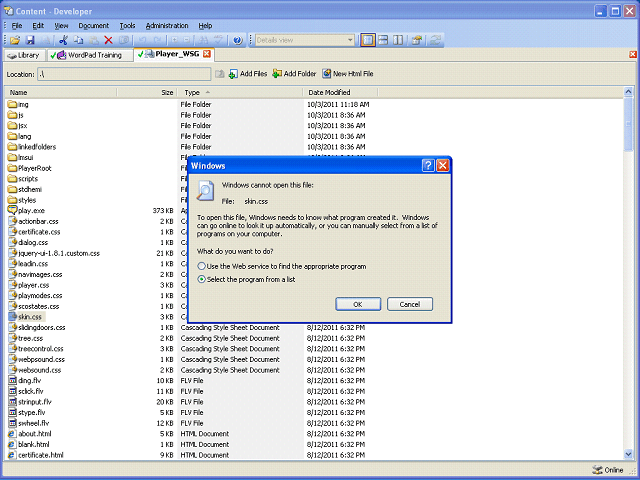The image size is (640, 480).
Task: Click the ding.flv file icon
Action: coord(13,380)
